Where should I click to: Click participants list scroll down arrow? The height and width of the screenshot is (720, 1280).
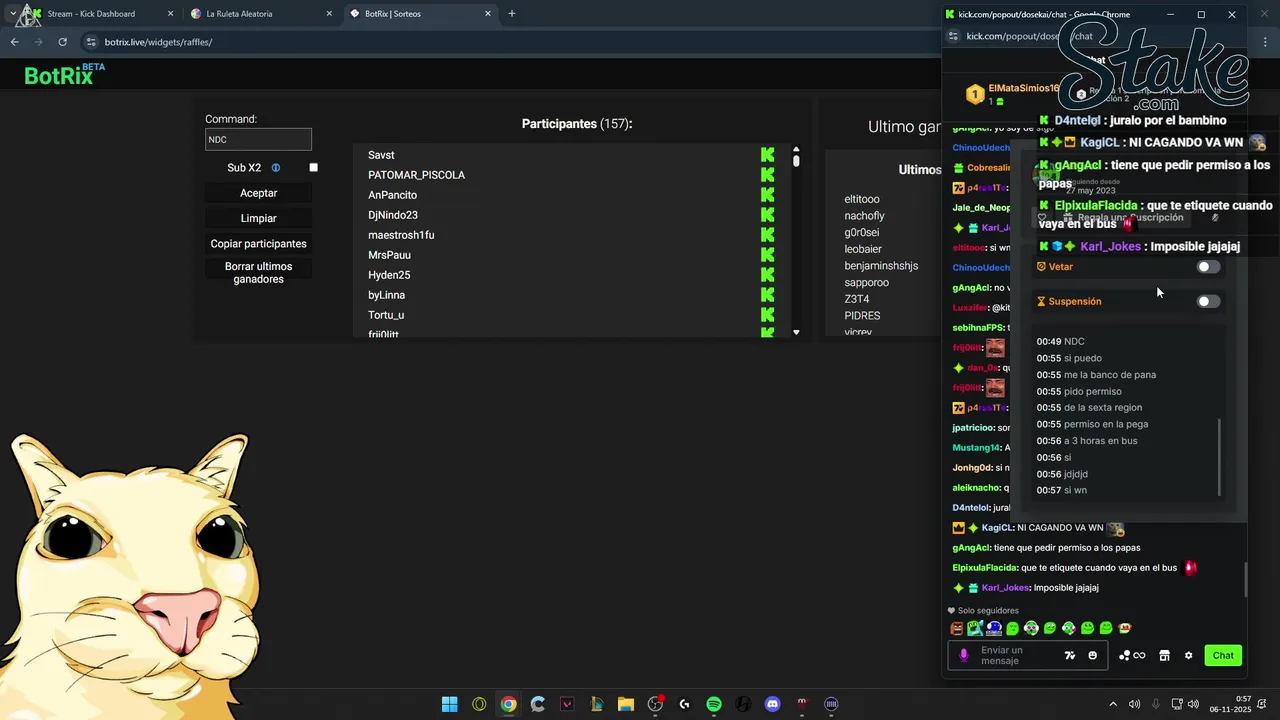coord(796,332)
